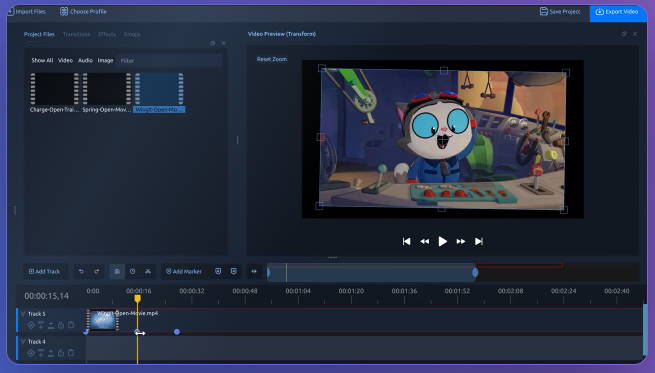Float the Video Preview panel

point(624,34)
